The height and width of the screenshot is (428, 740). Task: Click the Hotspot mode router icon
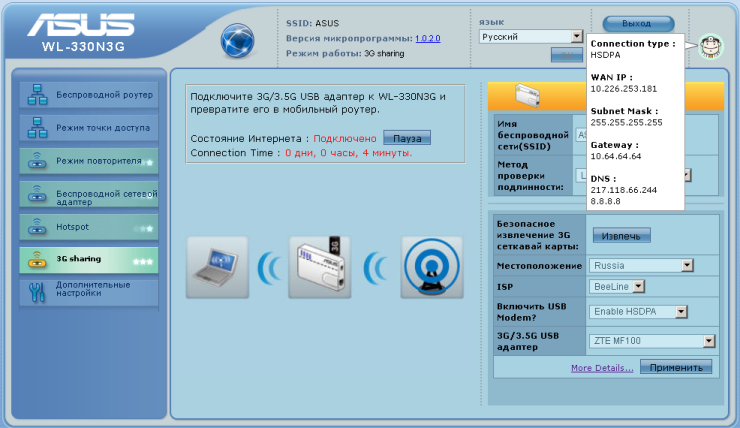coord(37,227)
